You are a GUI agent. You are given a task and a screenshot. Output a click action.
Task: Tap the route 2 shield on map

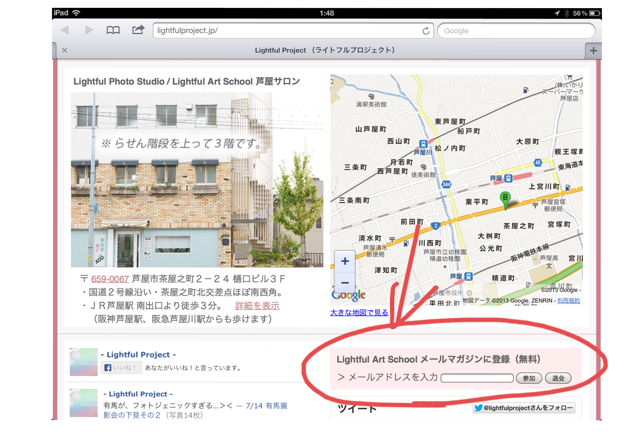[436, 225]
